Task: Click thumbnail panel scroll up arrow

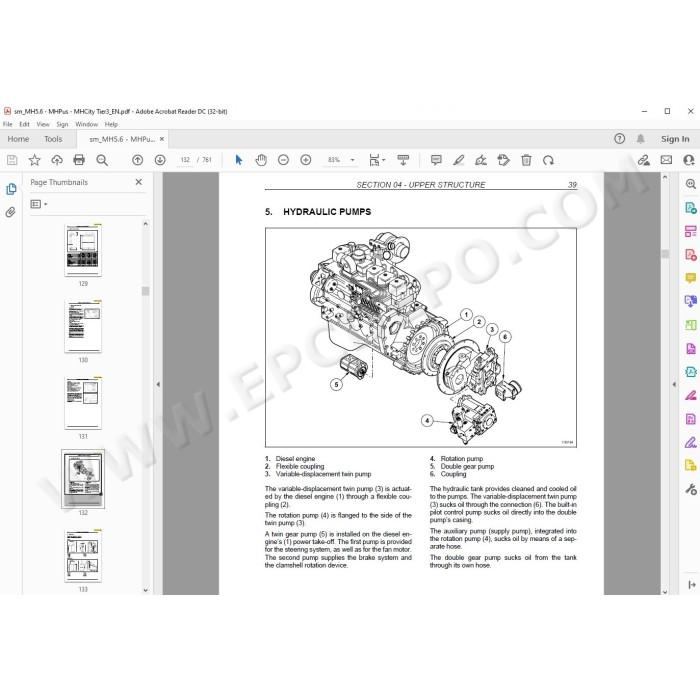Action: 145,224
